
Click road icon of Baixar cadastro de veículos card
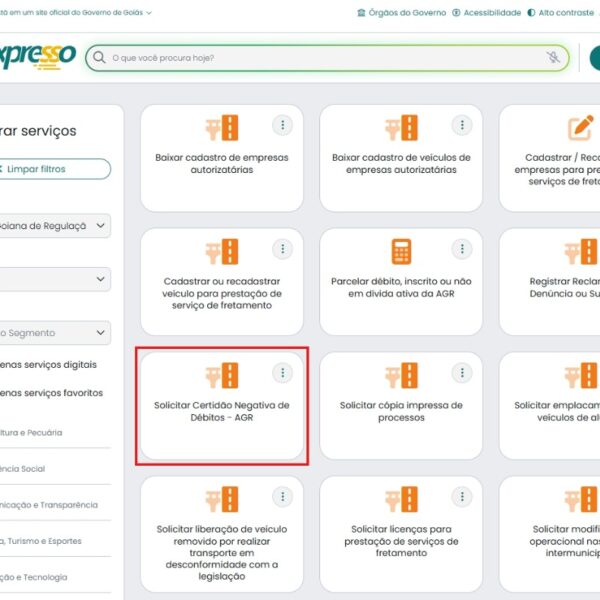click(401, 128)
